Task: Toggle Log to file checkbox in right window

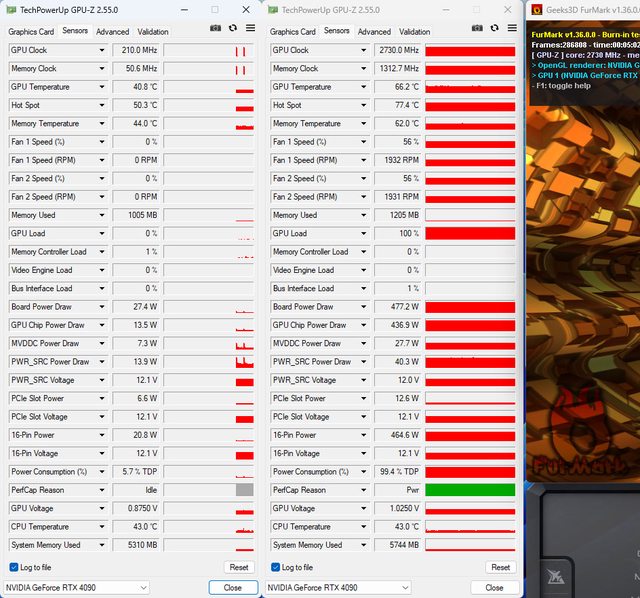Action: (x=276, y=567)
